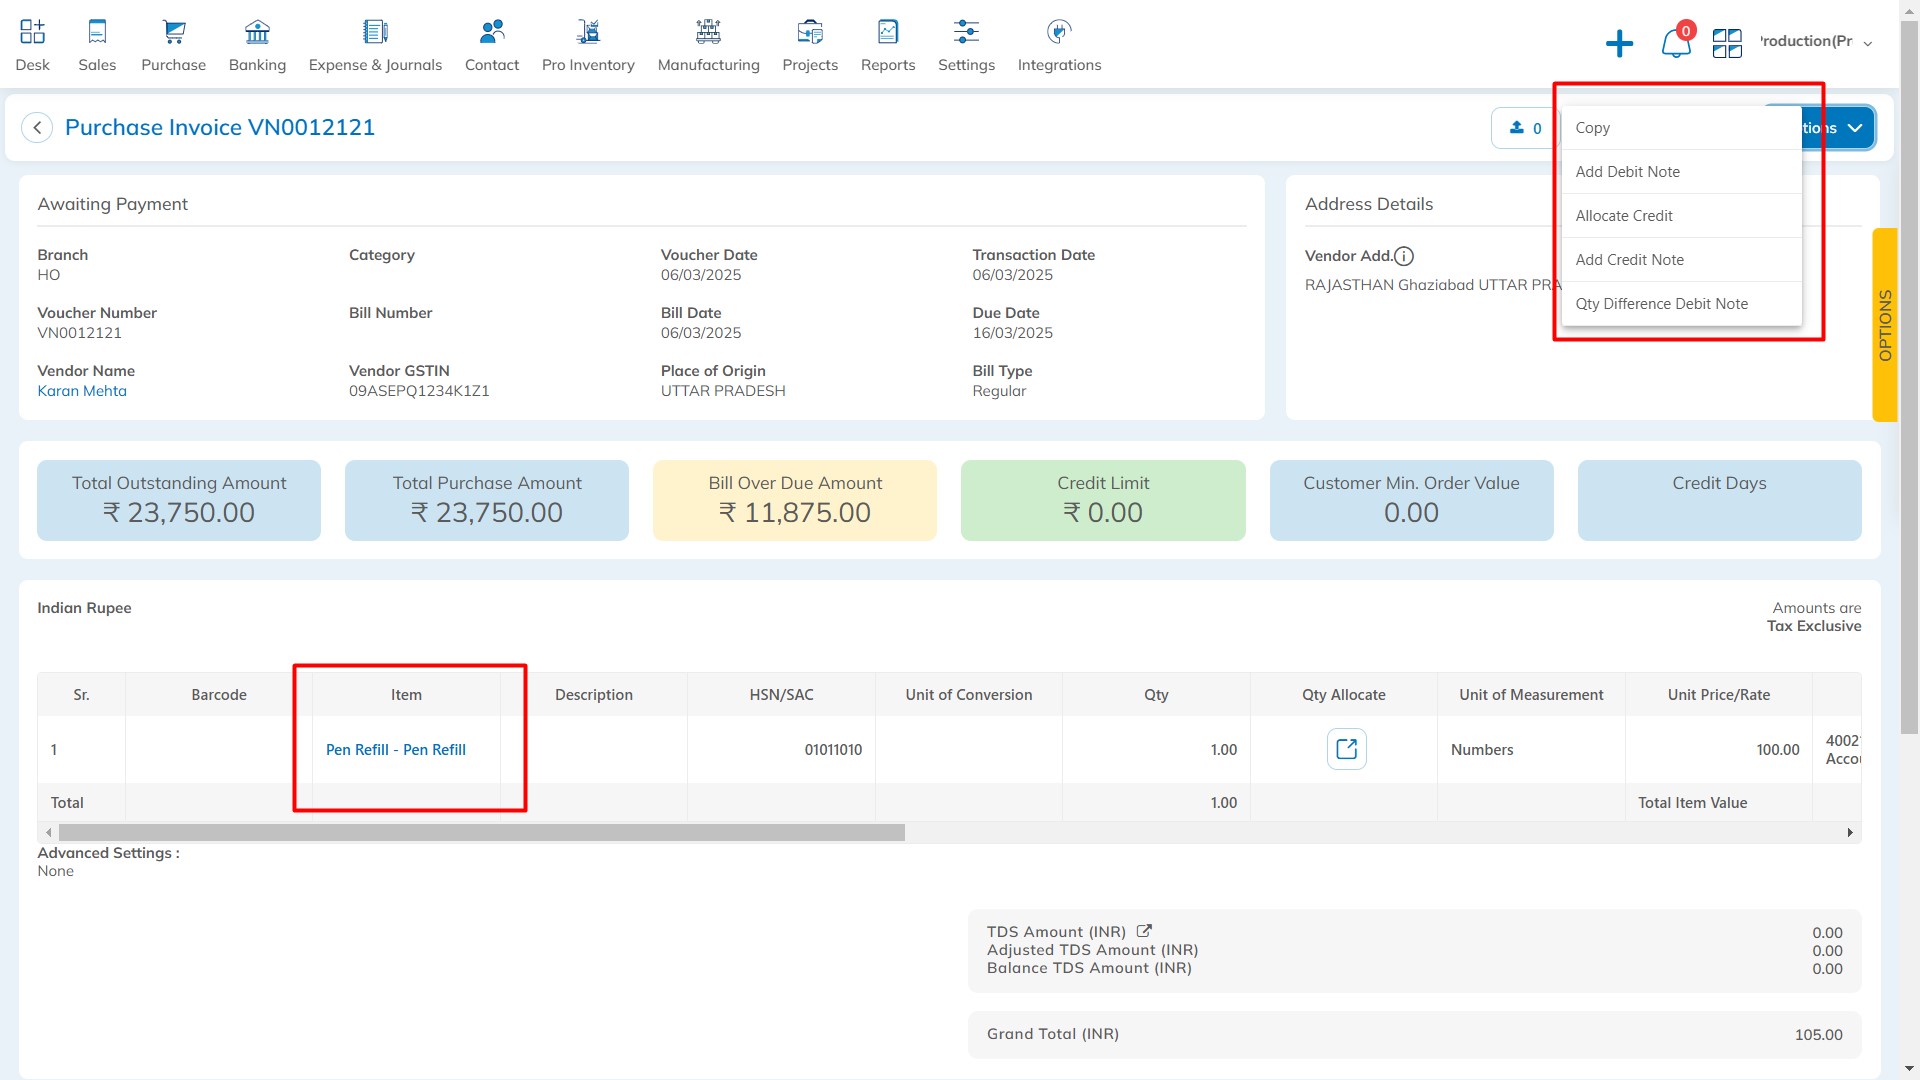The width and height of the screenshot is (1920, 1080).
Task: Click the Description column header
Action: point(594,695)
